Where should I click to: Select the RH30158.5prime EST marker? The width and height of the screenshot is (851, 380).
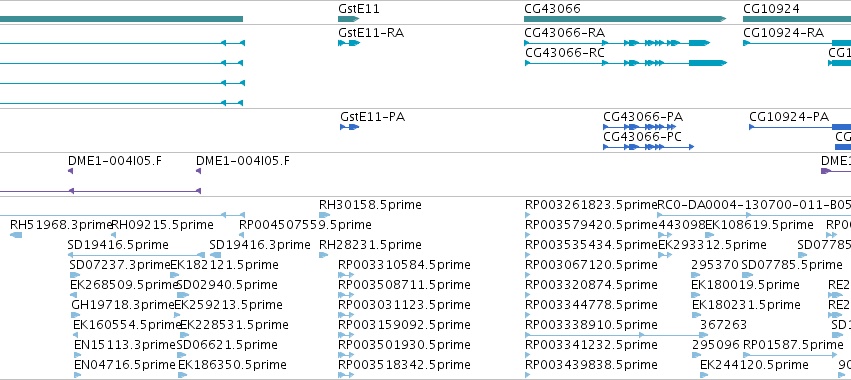click(324, 215)
